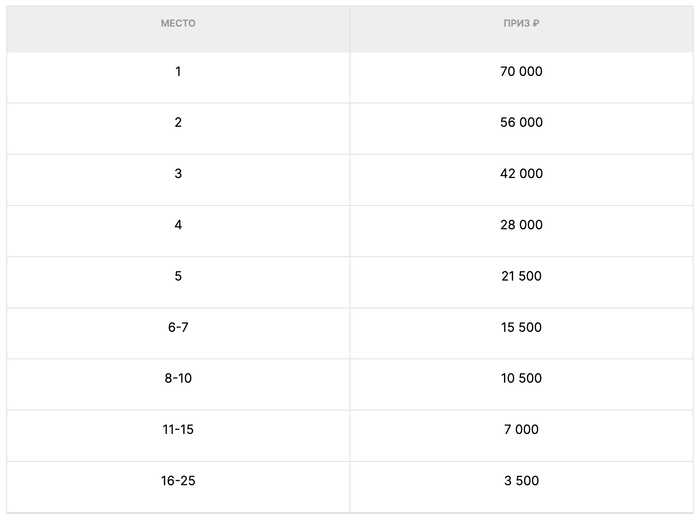Select the 6-7 place range cell
The width and height of the screenshot is (700, 519).
(x=178, y=327)
